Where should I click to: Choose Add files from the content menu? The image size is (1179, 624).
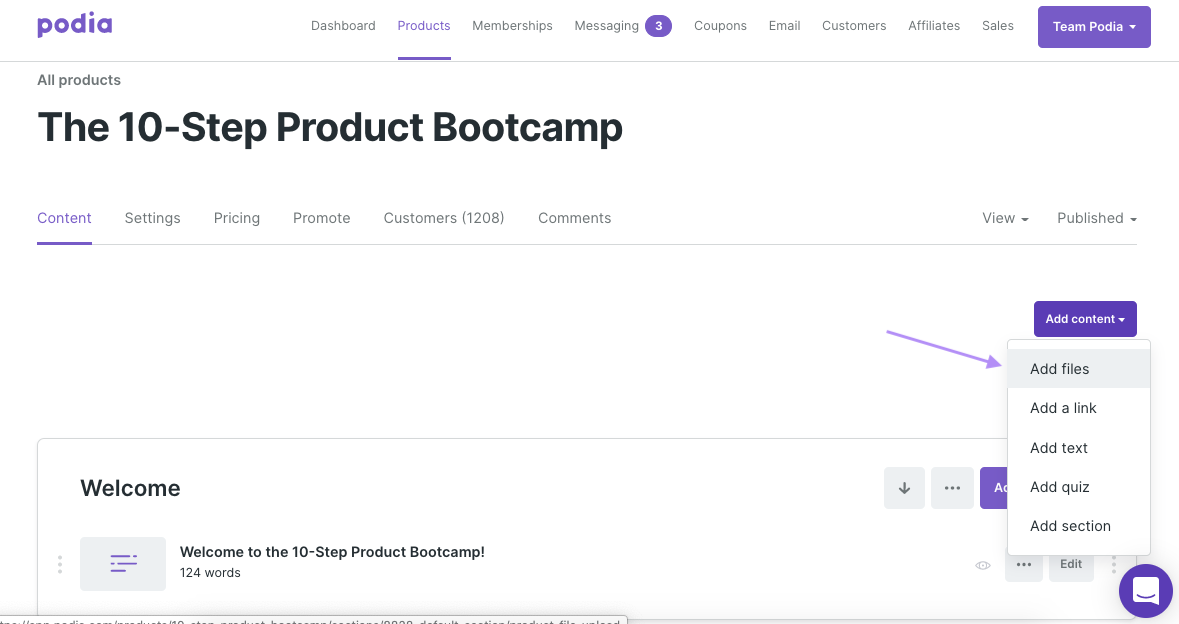(1059, 369)
